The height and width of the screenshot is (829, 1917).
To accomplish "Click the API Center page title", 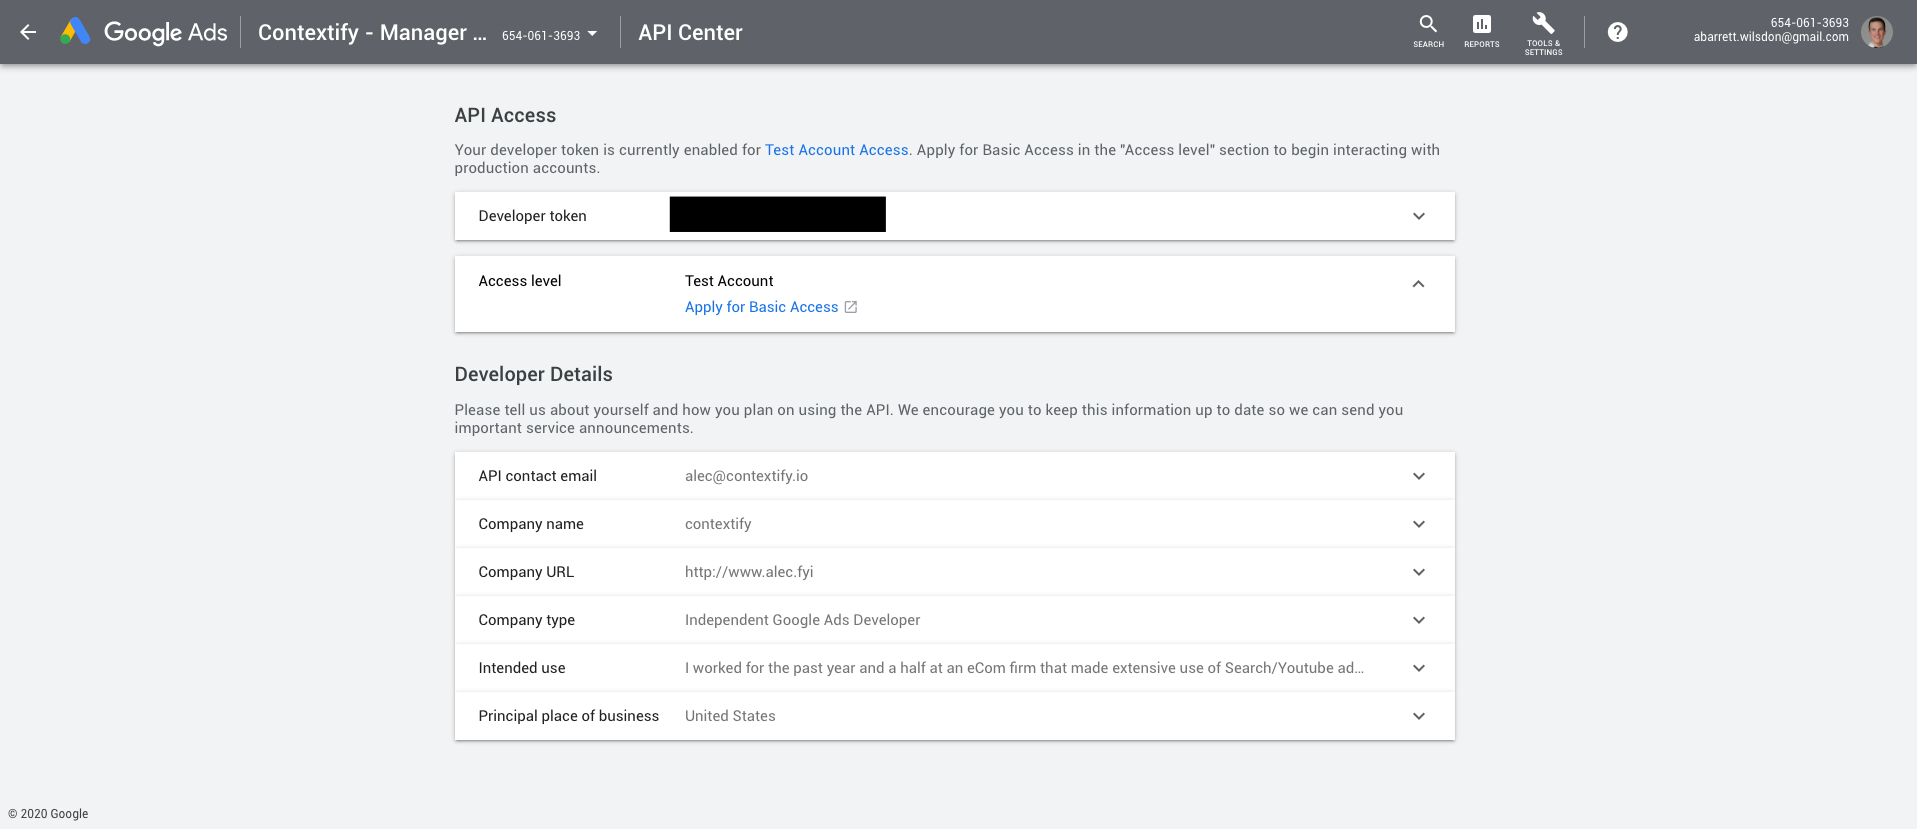I will pyautogui.click(x=690, y=32).
